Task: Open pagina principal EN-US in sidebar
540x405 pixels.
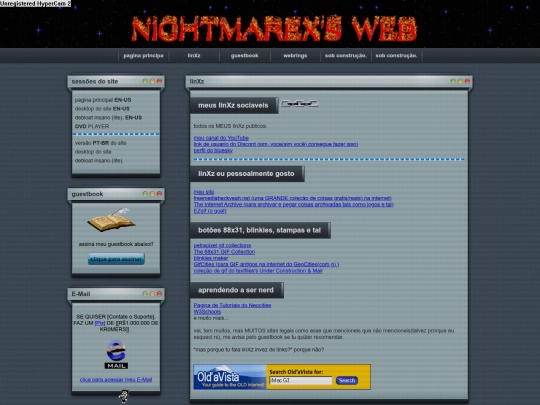Action: 103,100
